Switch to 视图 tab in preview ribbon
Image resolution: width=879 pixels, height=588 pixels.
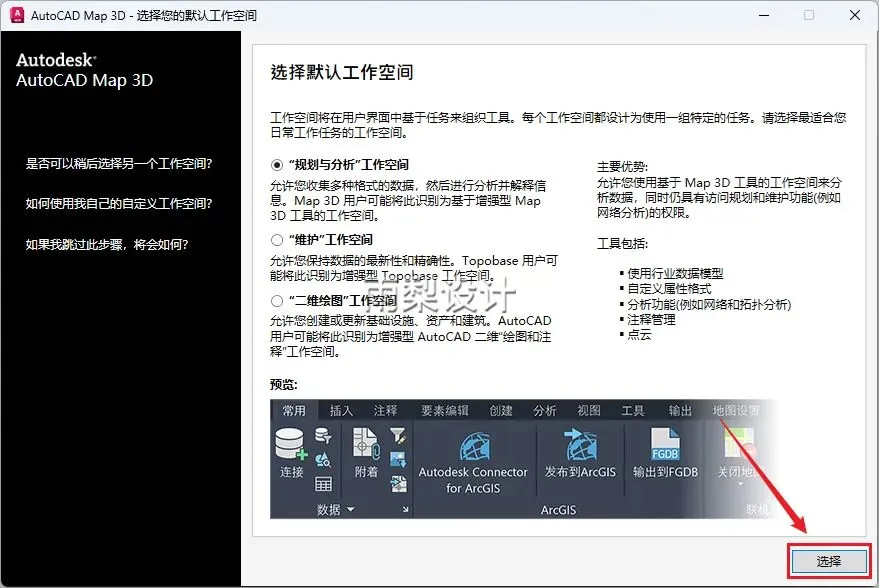589,410
